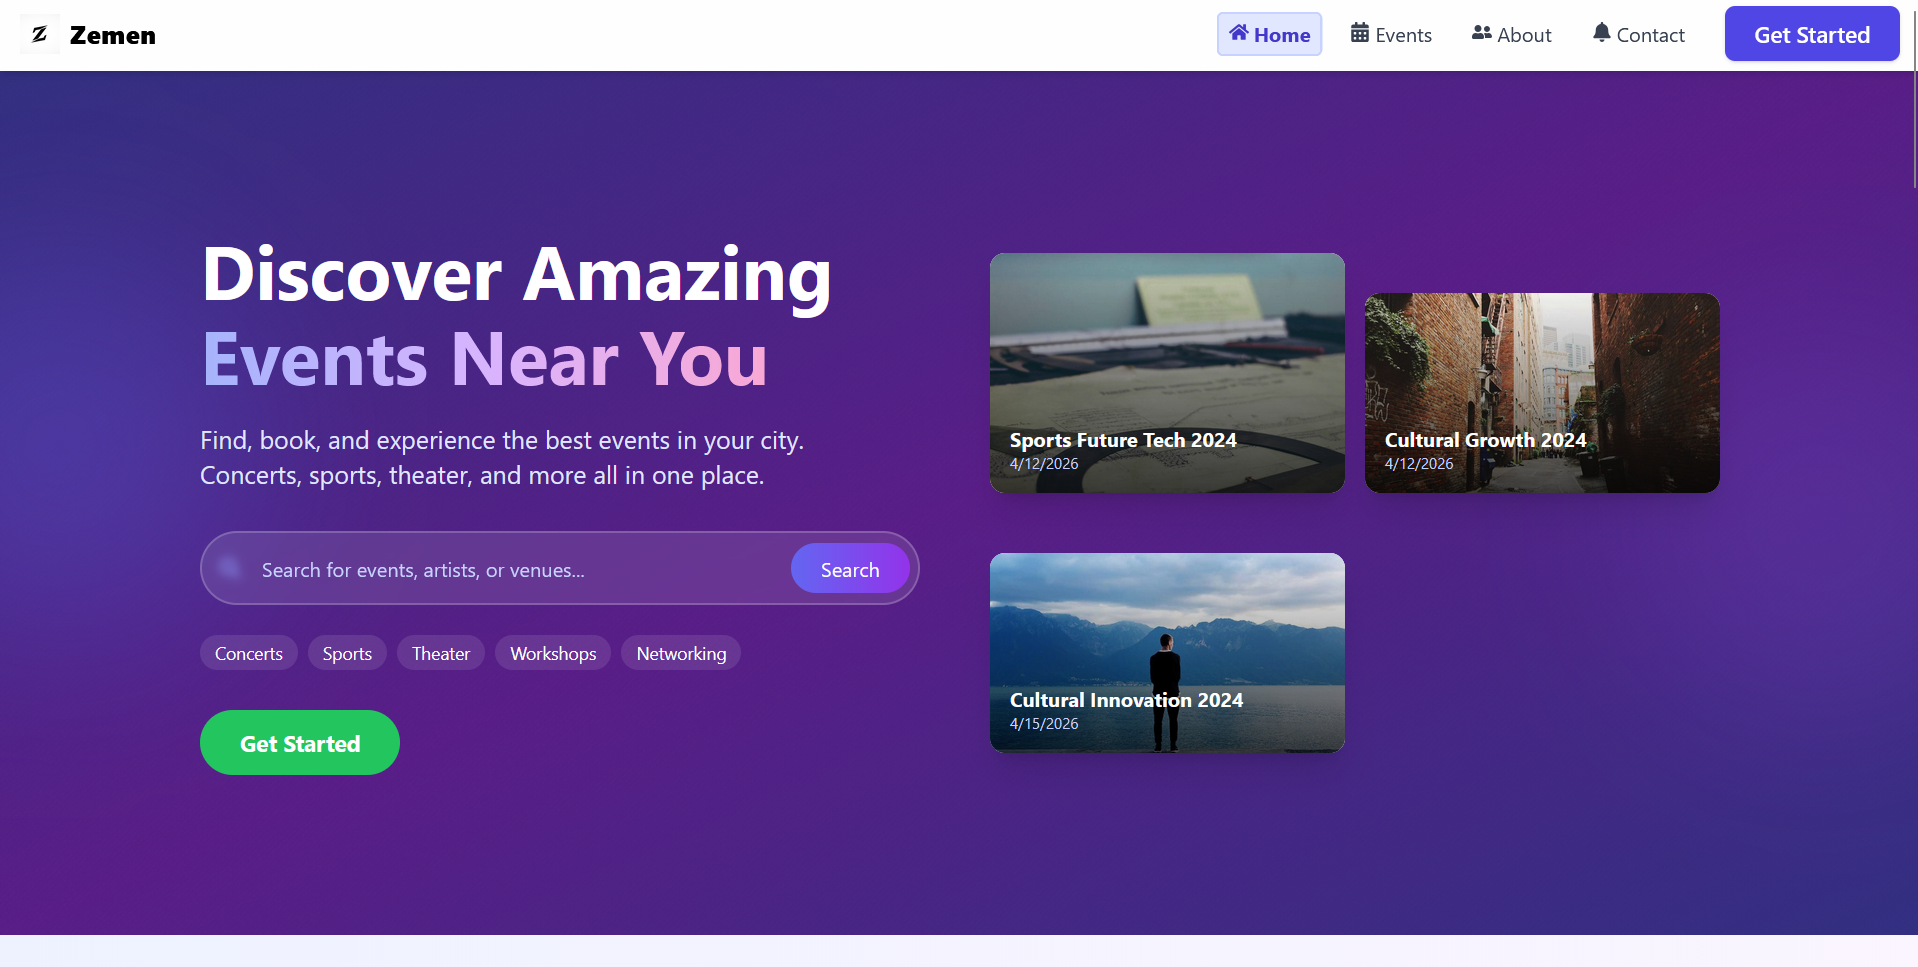
Task: Select the Concerts category chip
Action: click(249, 653)
